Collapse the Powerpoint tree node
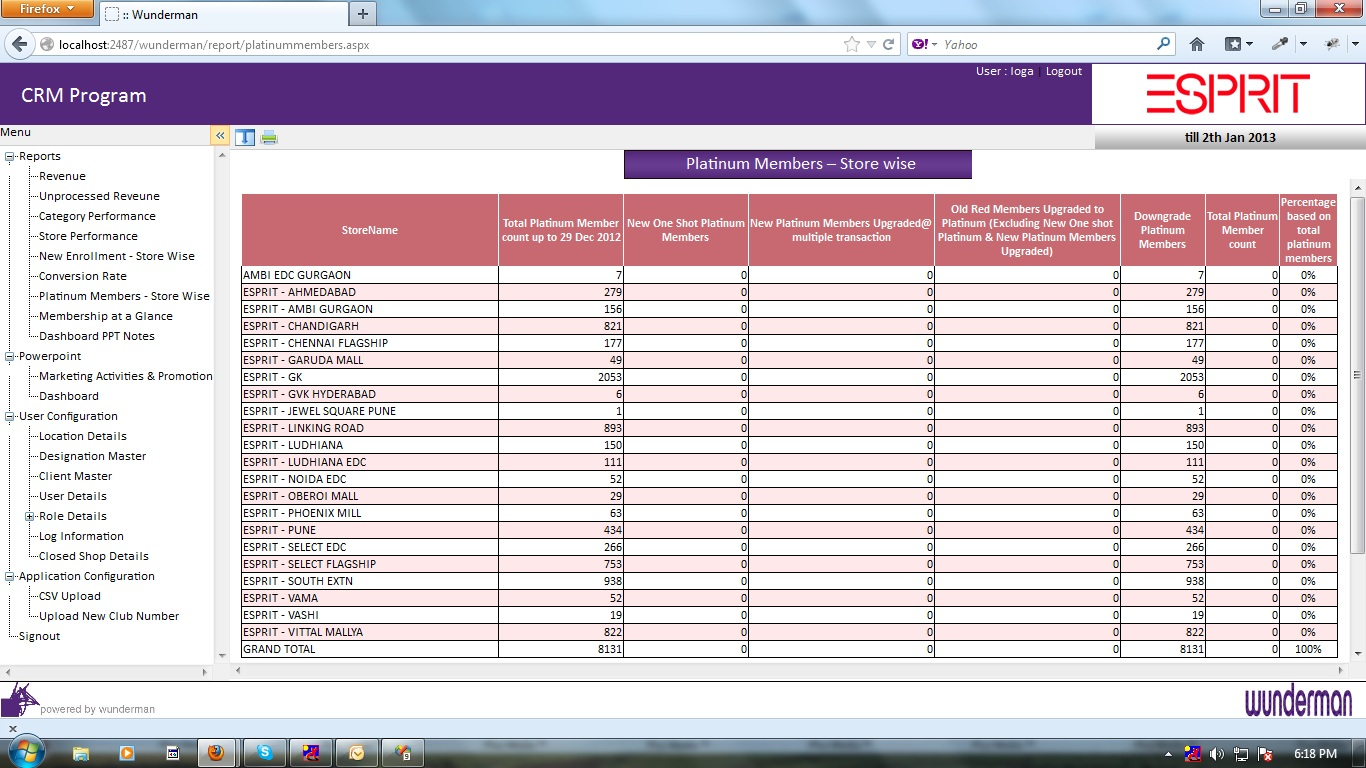Screen dimensions: 1366x768 pos(10,356)
